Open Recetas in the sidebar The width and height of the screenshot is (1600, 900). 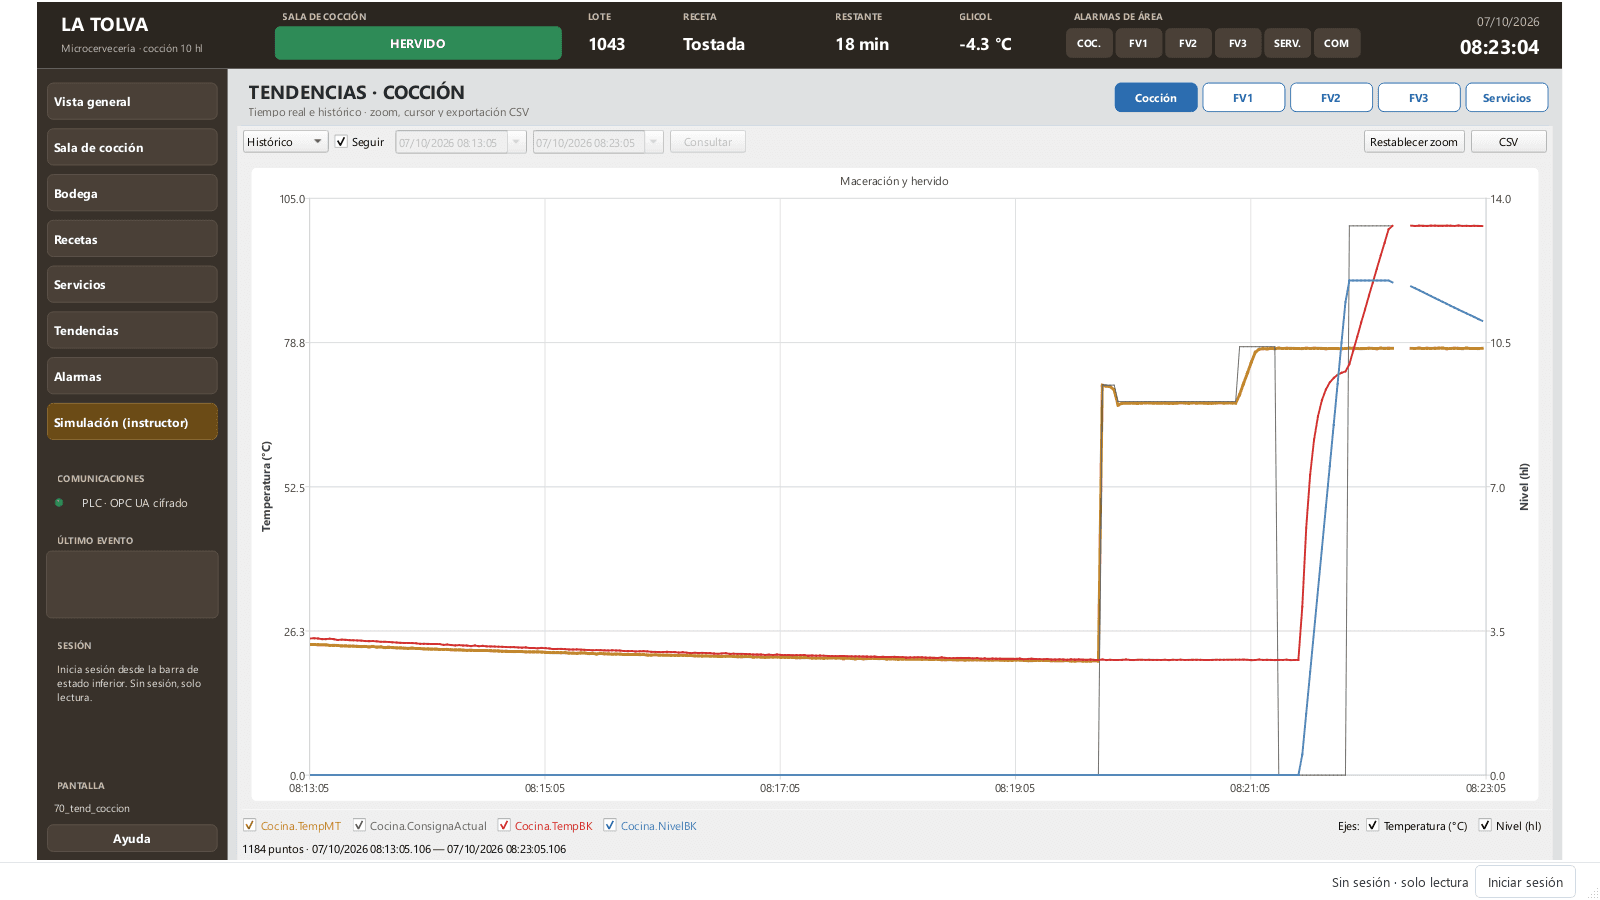tap(132, 239)
